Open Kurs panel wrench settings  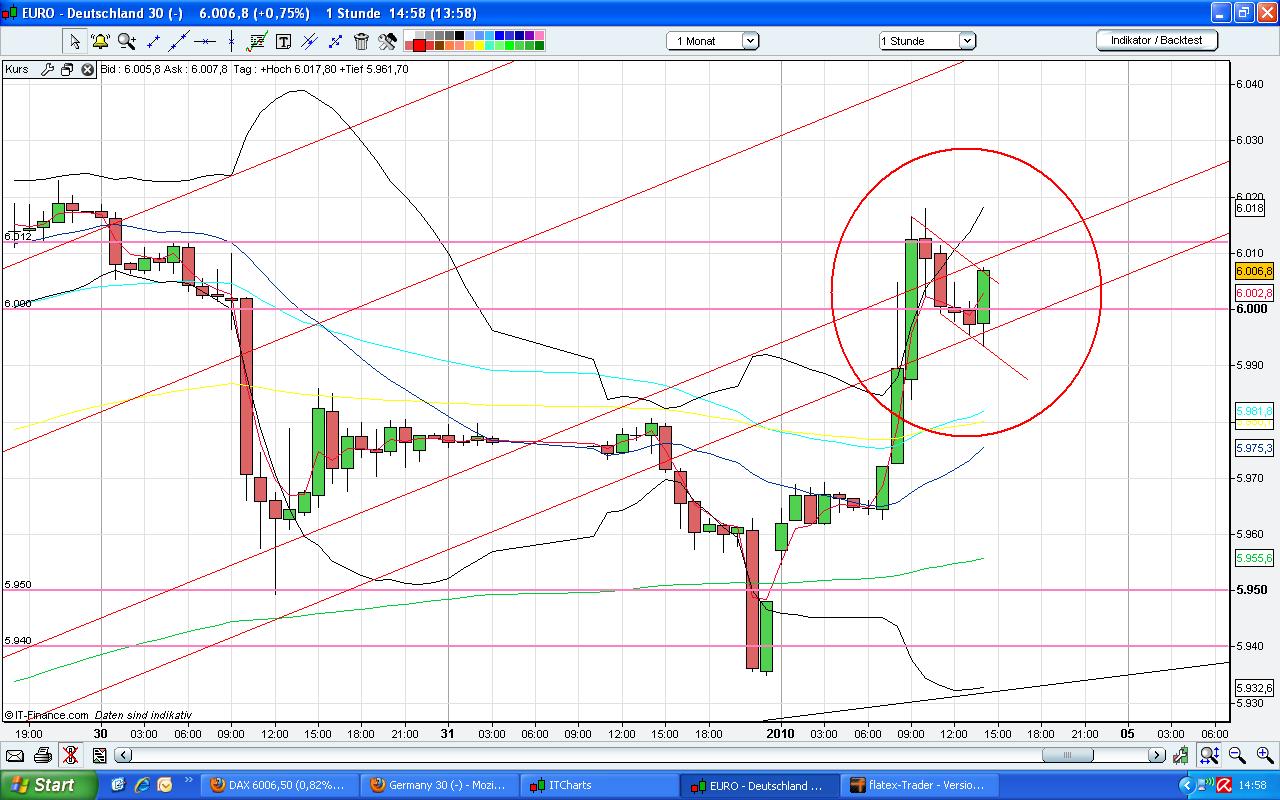tap(47, 69)
